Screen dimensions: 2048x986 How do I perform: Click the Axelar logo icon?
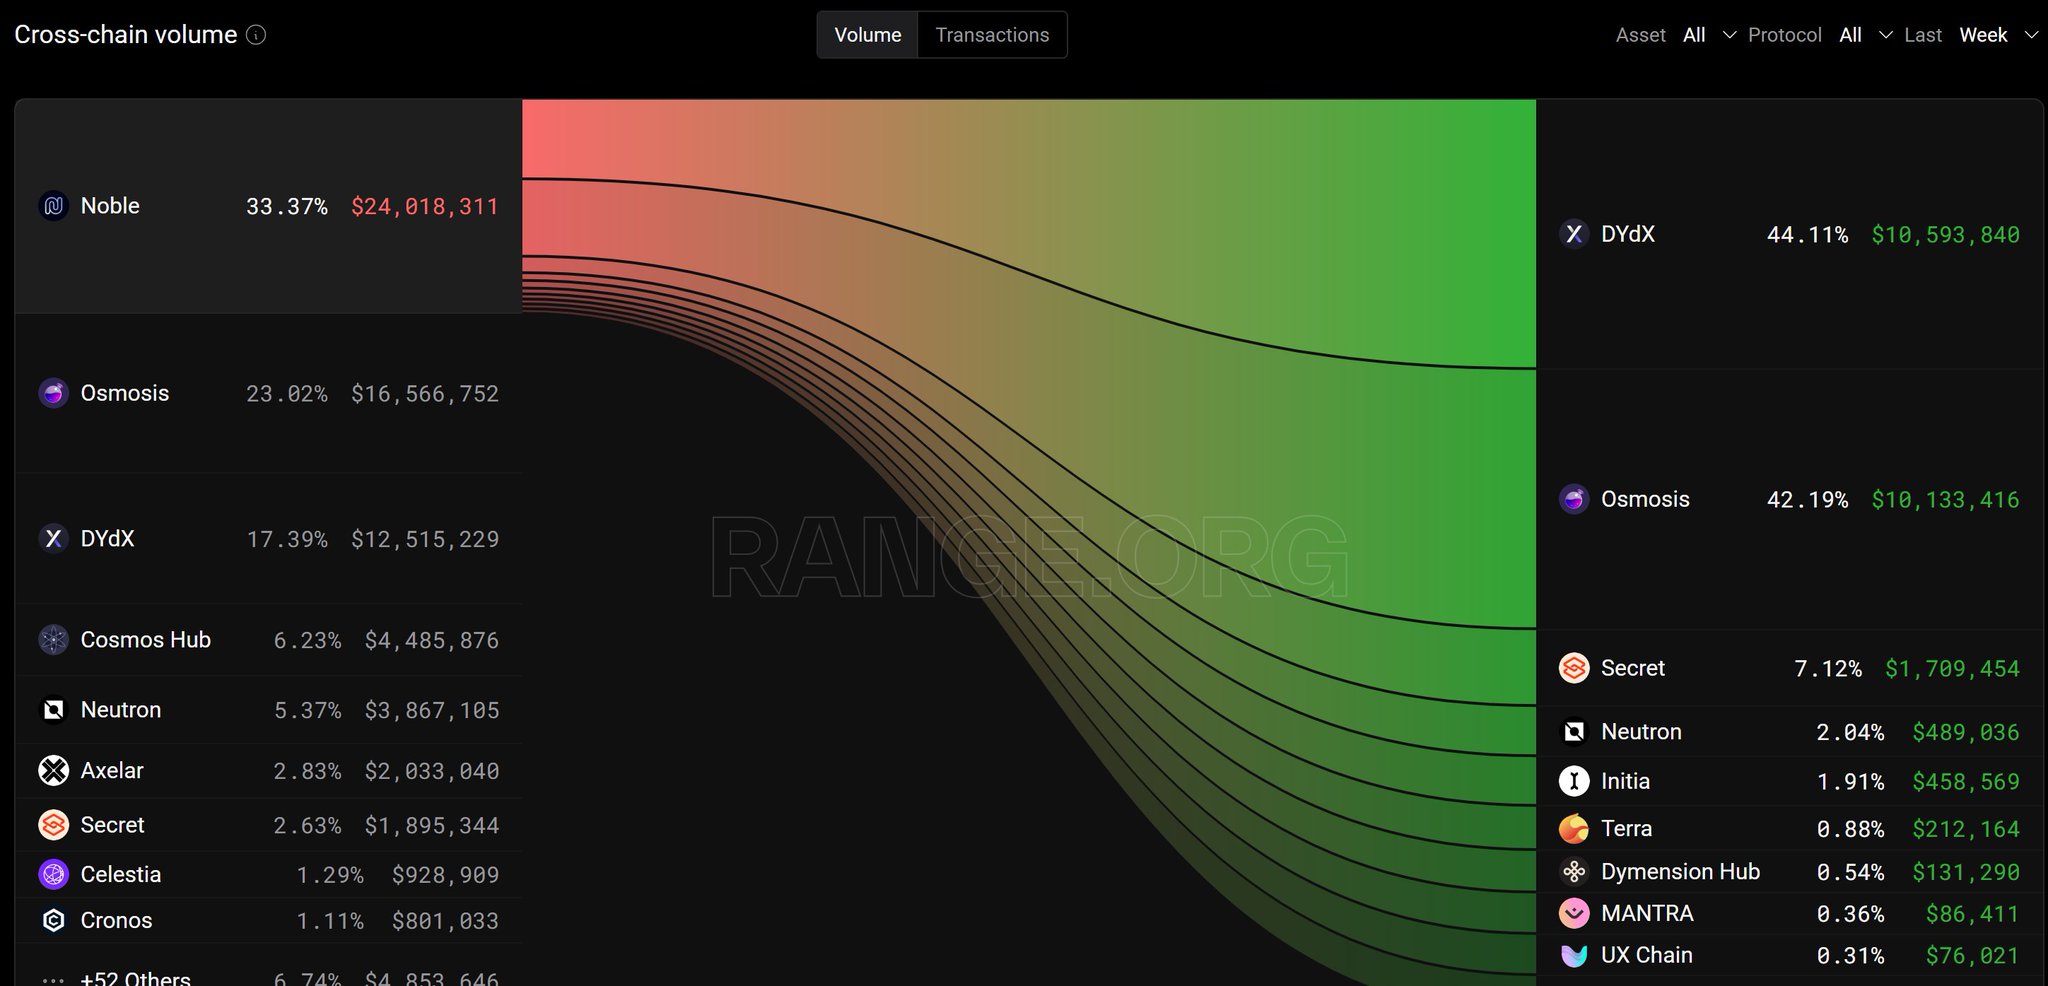pos(53,771)
